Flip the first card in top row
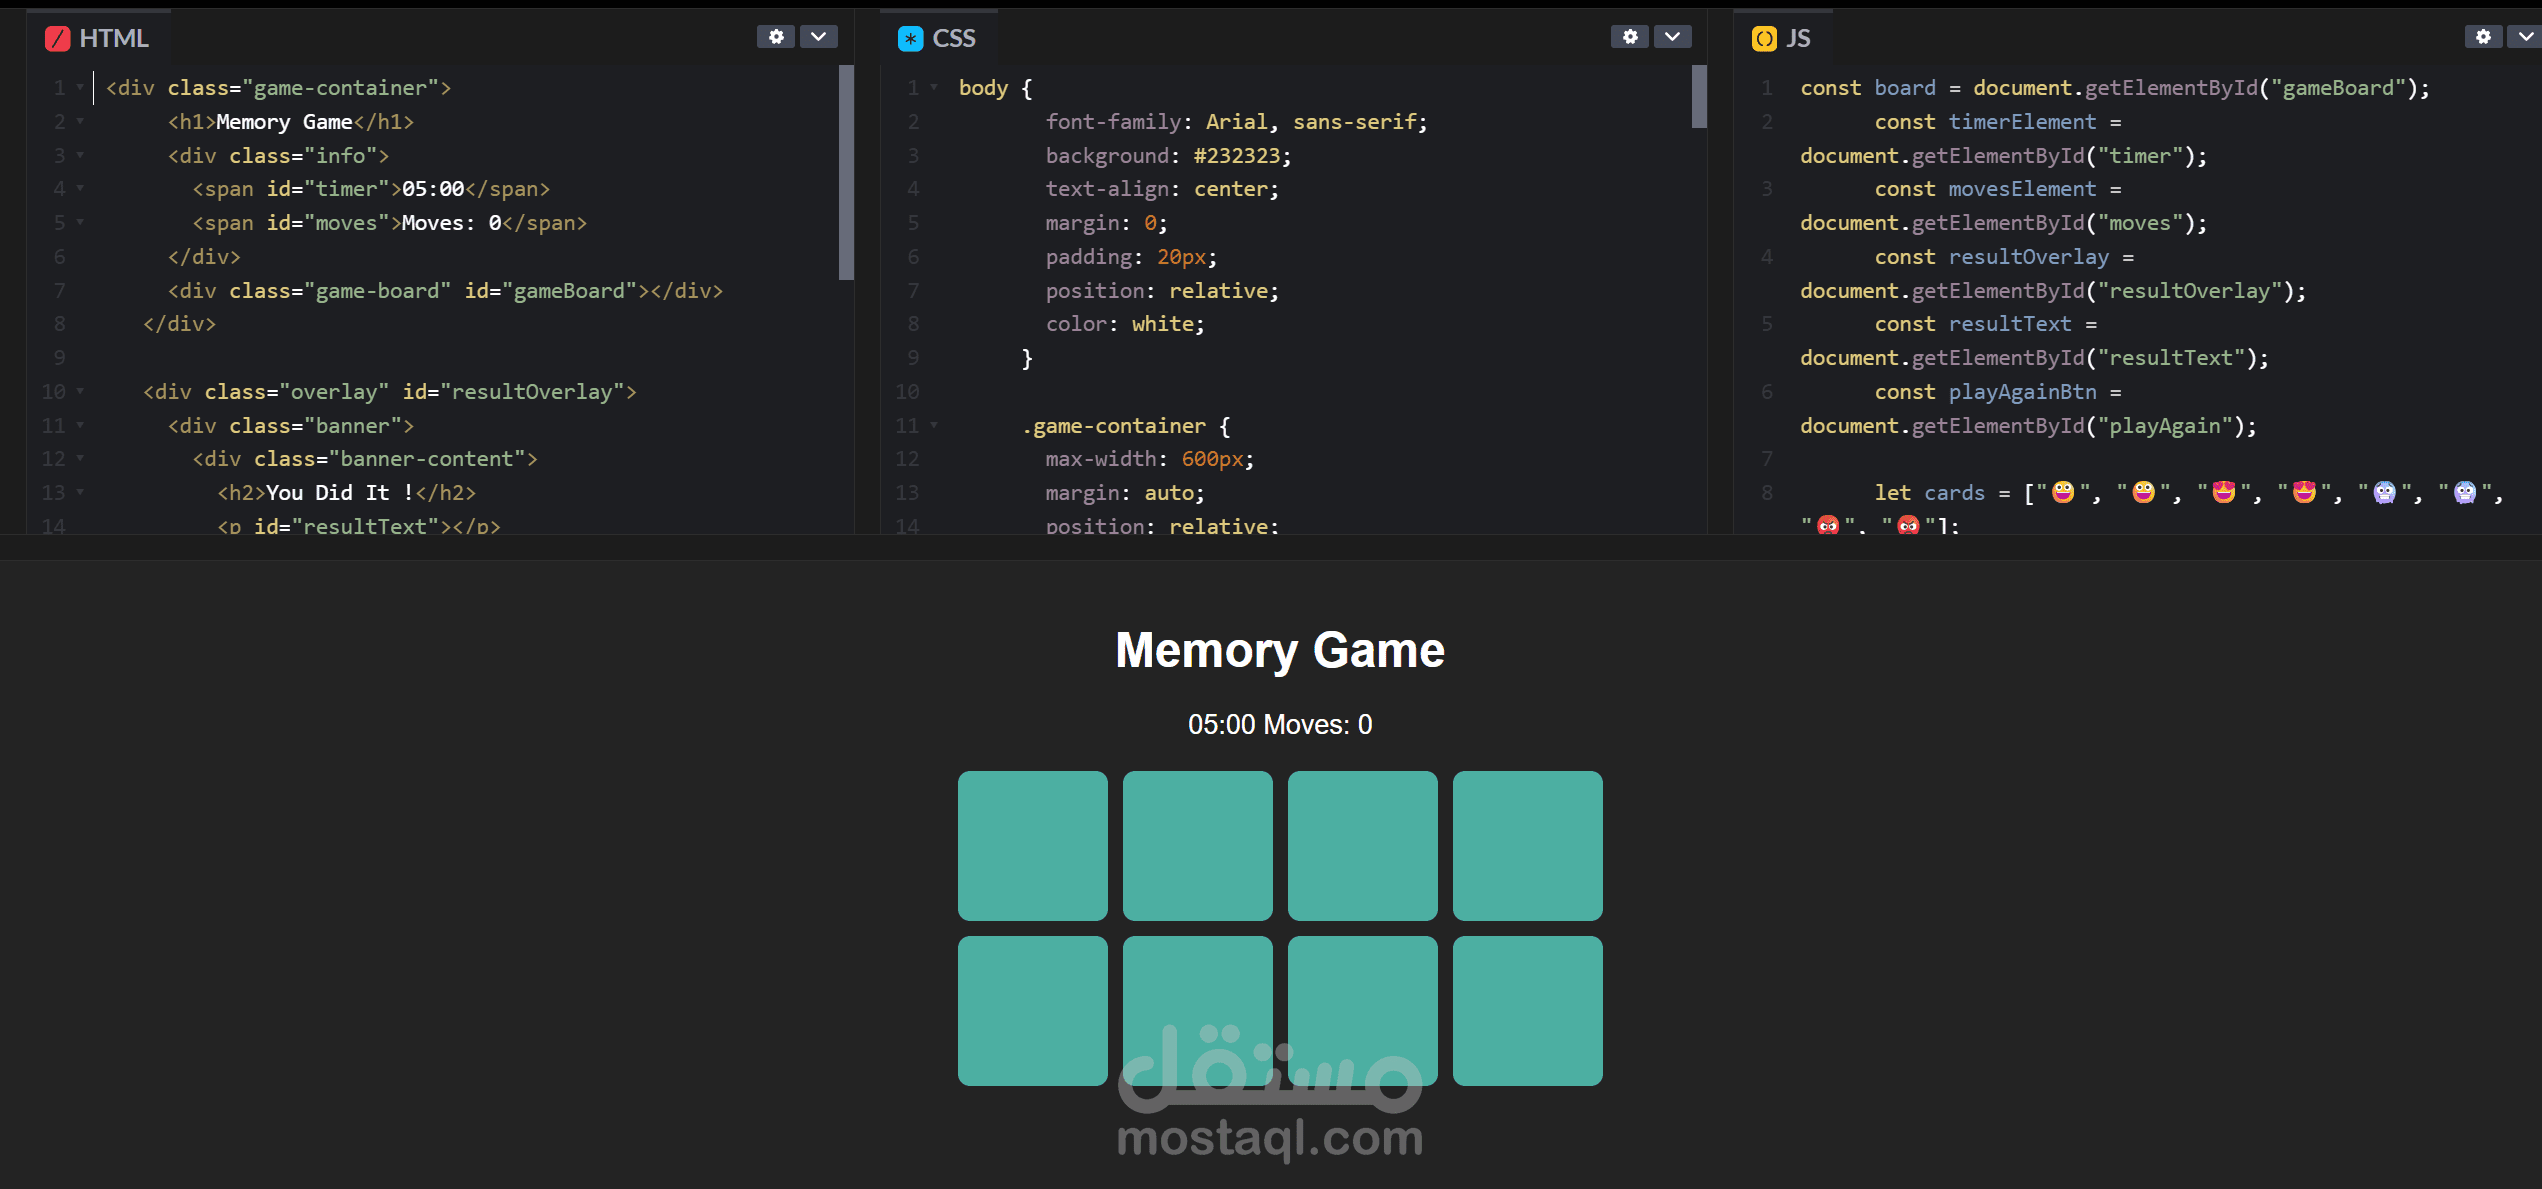The width and height of the screenshot is (2542, 1189). pos(1032,845)
